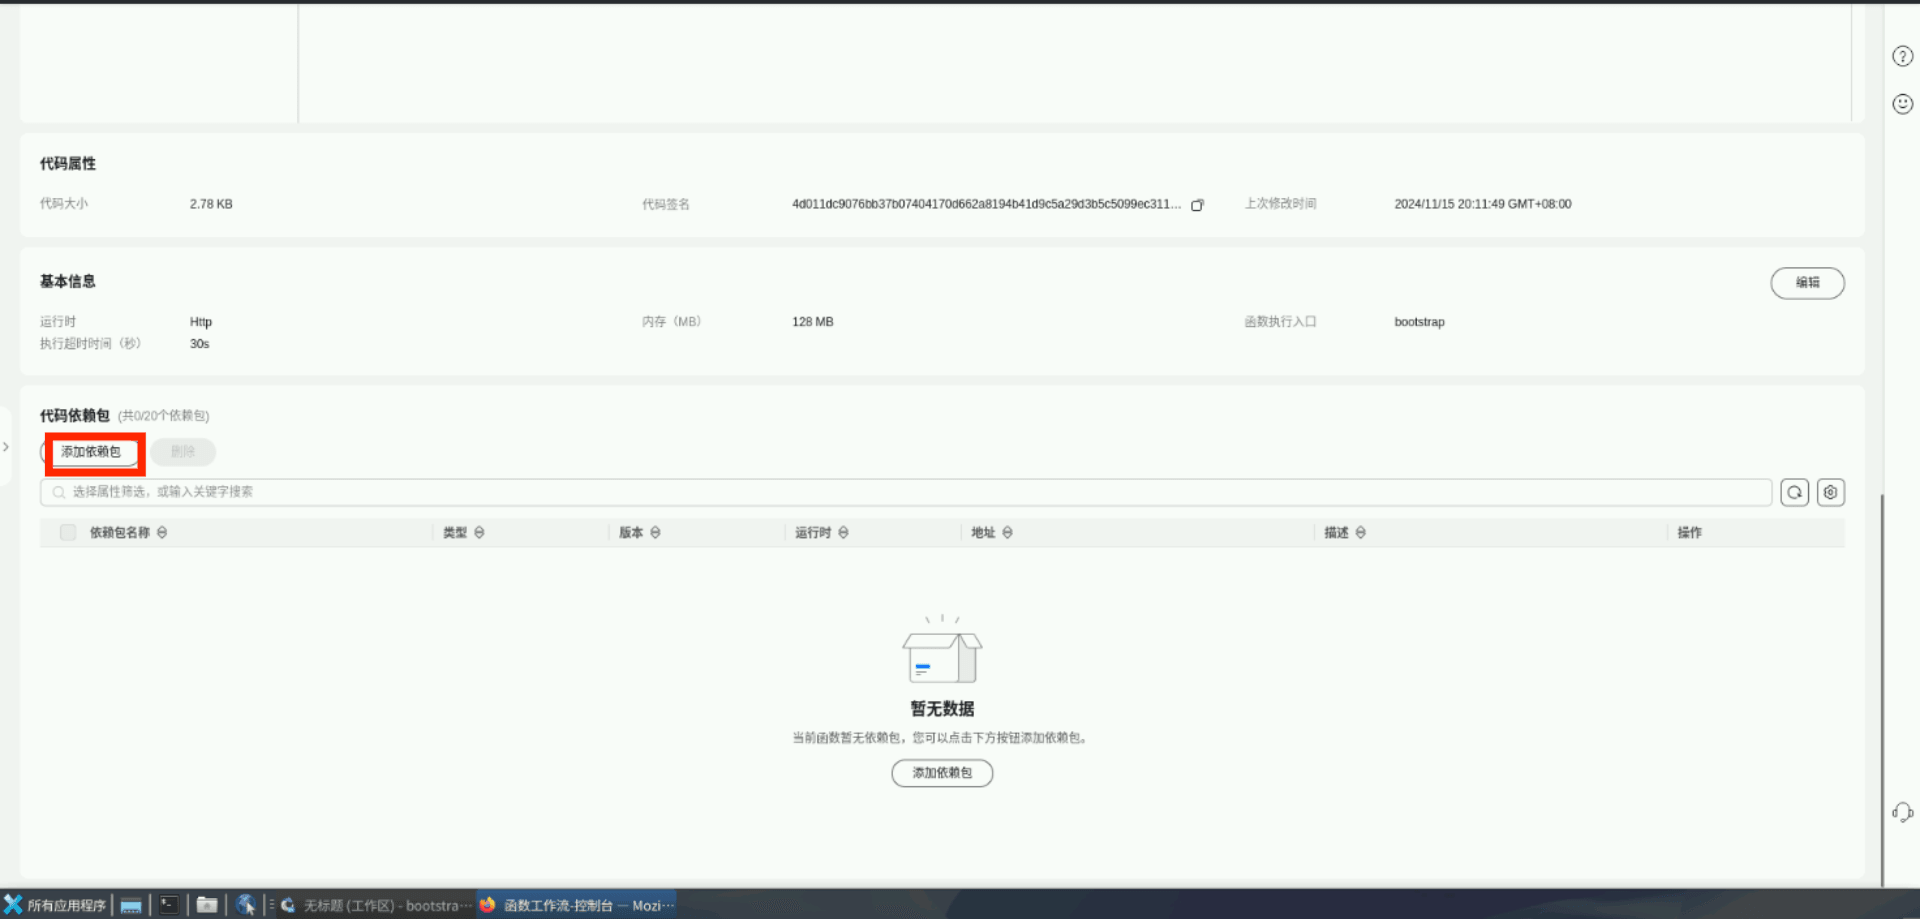Click the page vertical scrollbar
This screenshot has height=919, width=1920.
tap(1882, 690)
